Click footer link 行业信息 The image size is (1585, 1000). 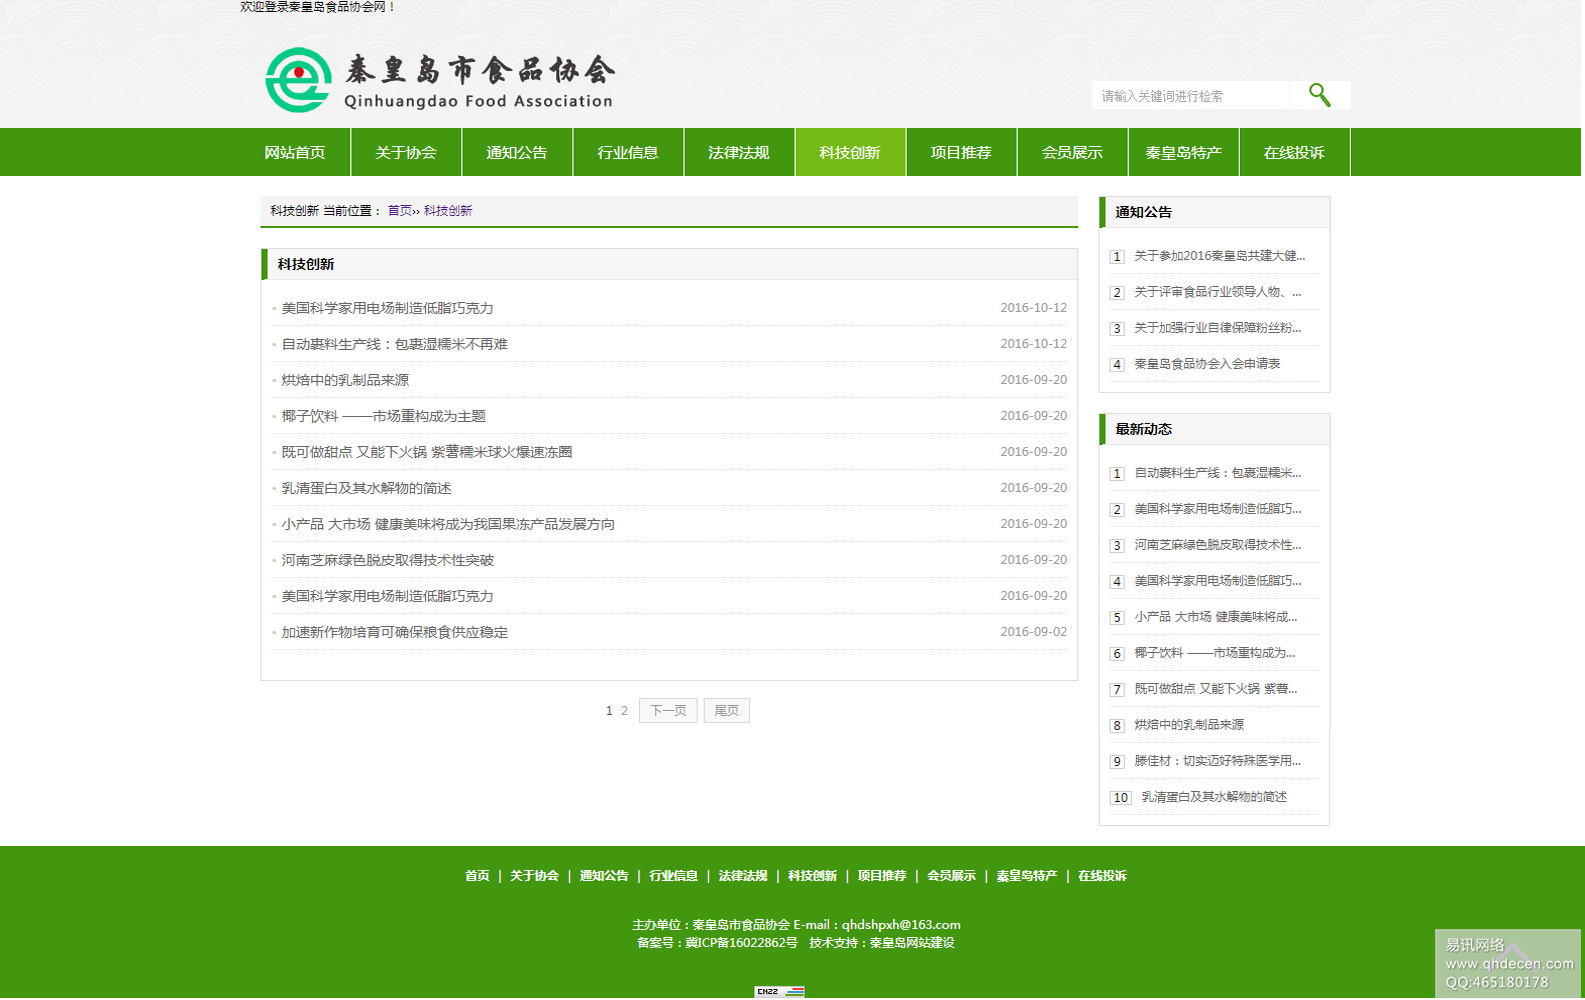(x=673, y=876)
